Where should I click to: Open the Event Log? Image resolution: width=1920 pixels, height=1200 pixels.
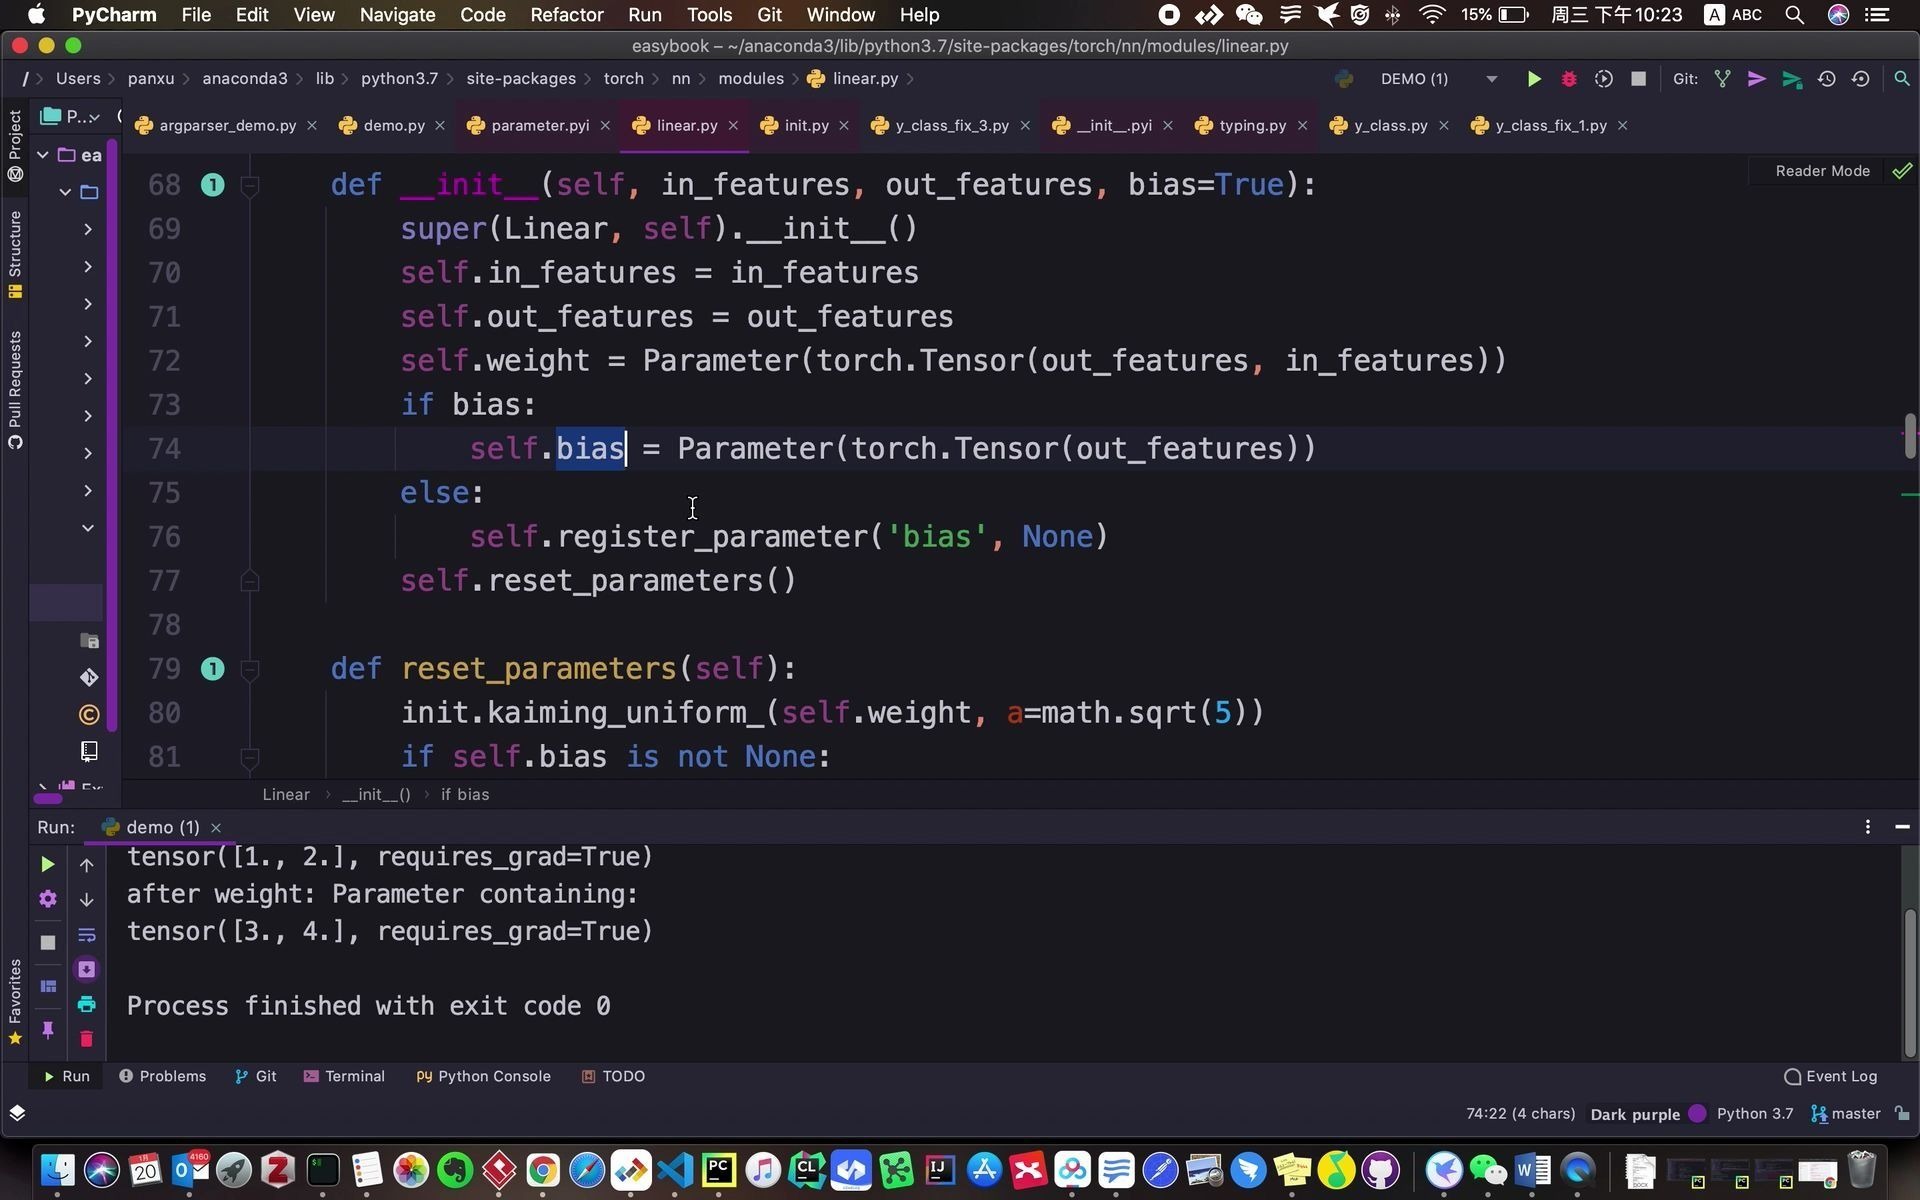(1838, 1076)
